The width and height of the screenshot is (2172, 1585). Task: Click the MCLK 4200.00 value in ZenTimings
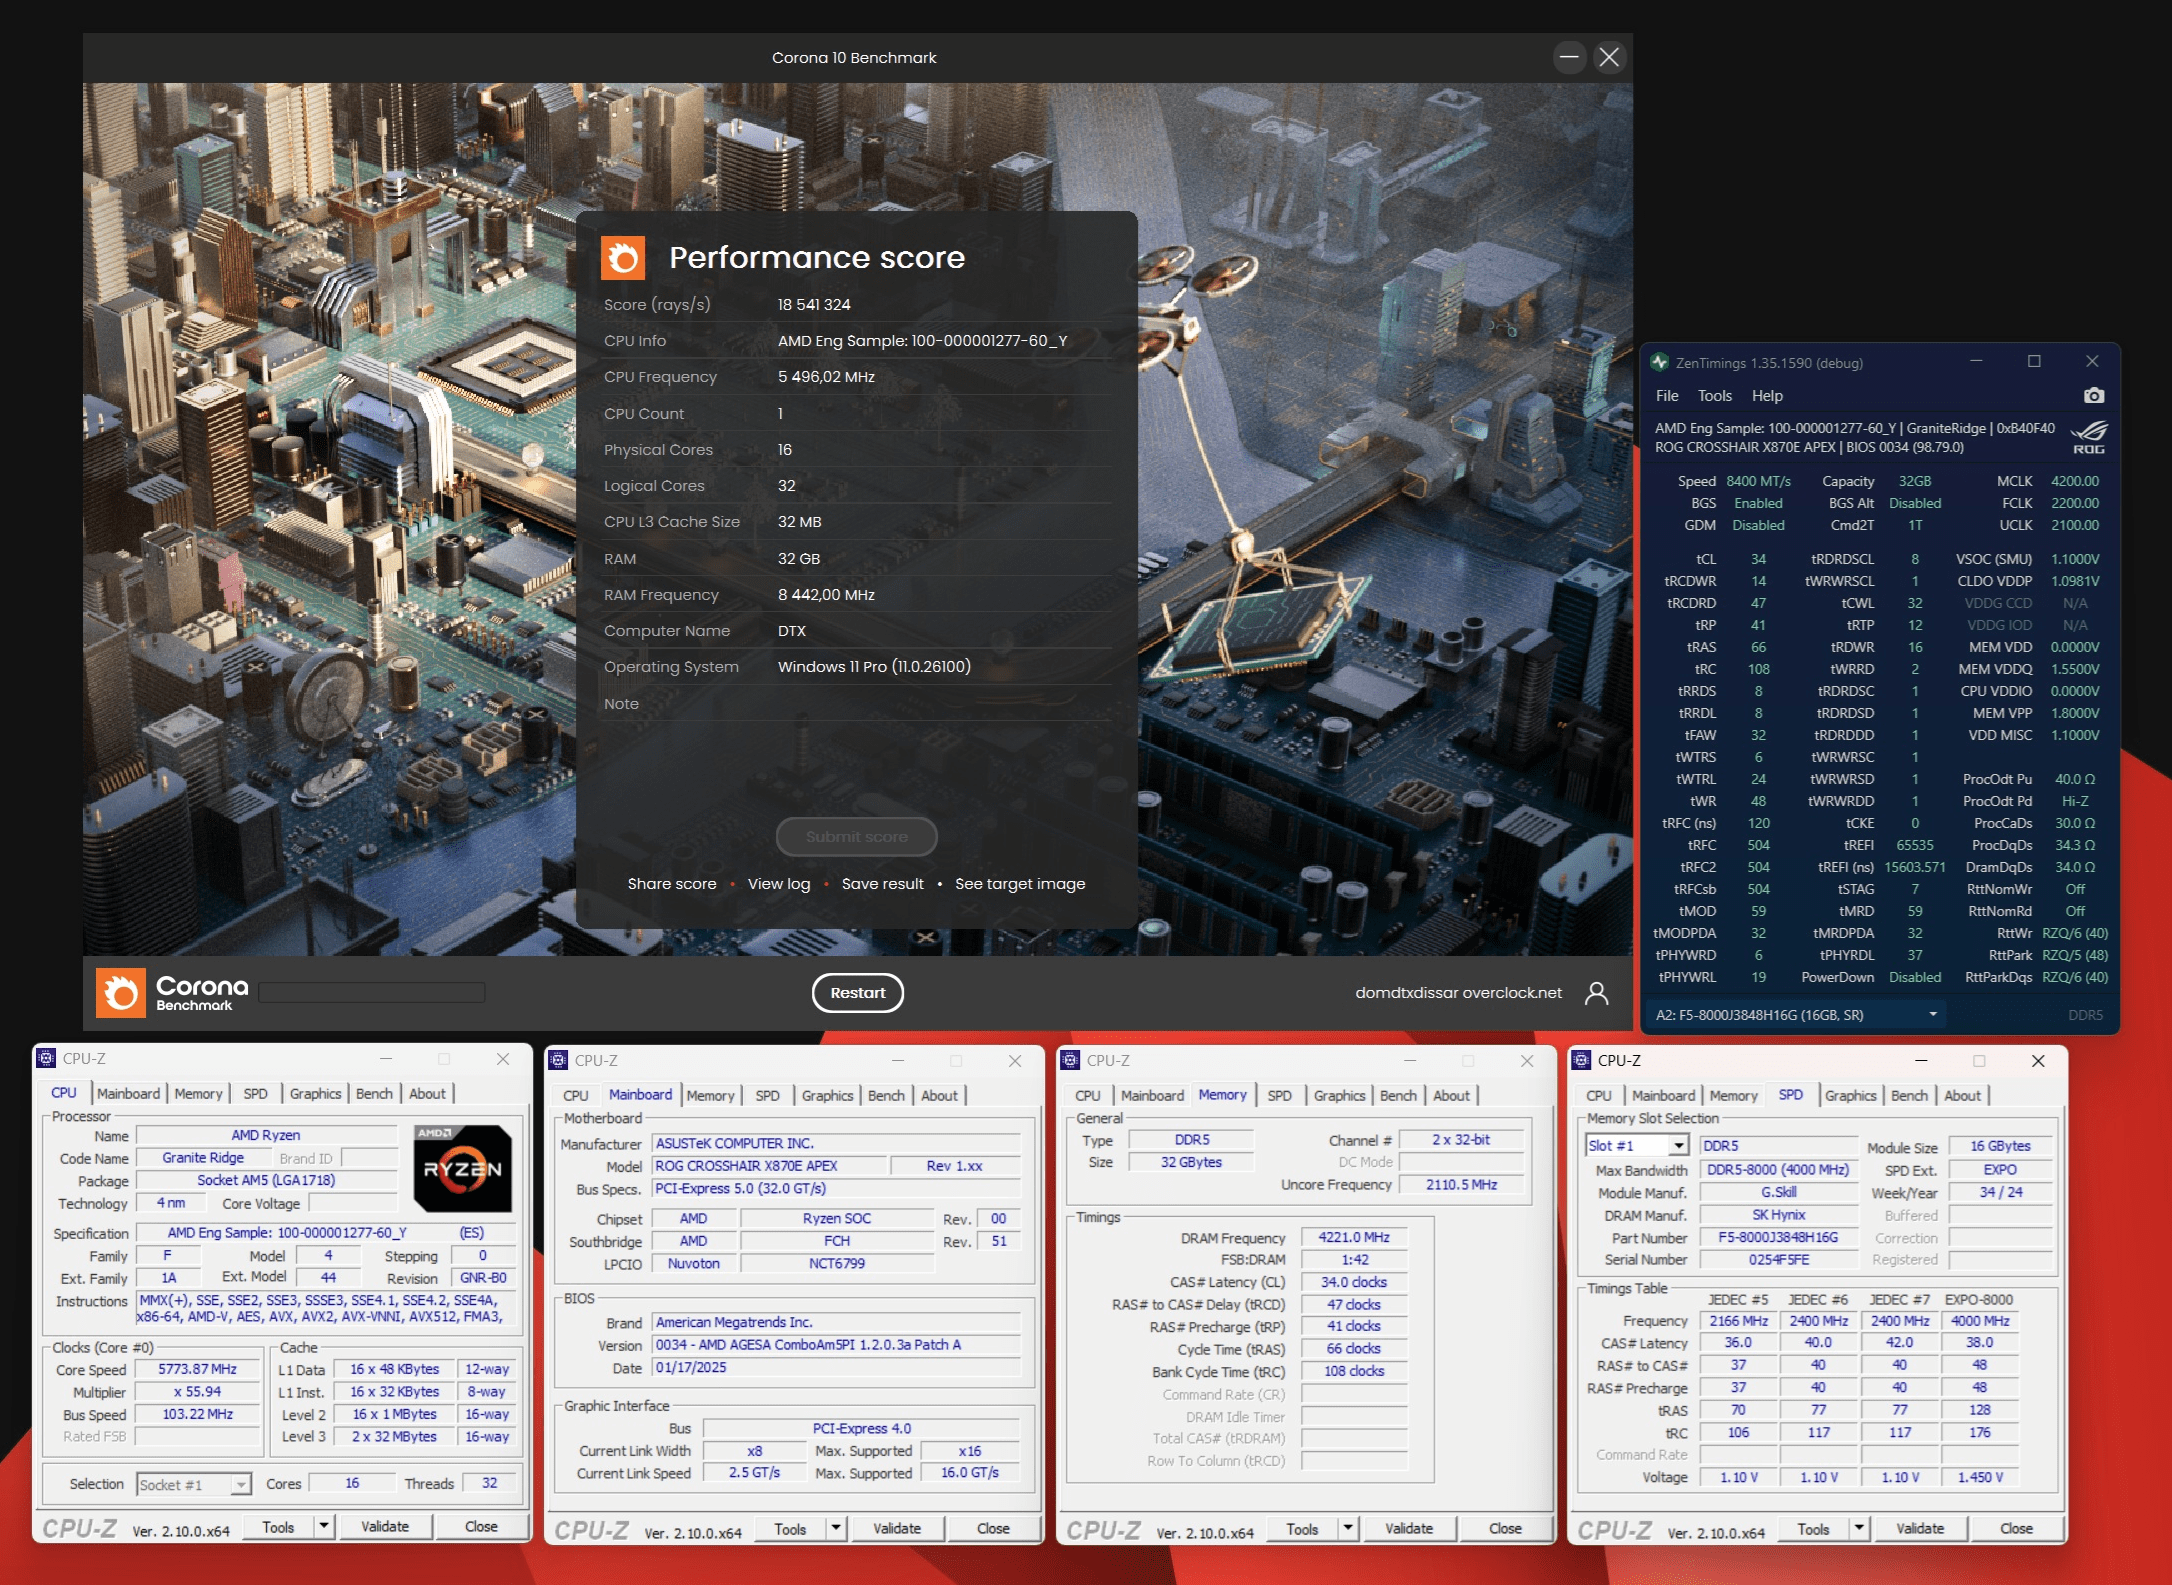[2075, 482]
